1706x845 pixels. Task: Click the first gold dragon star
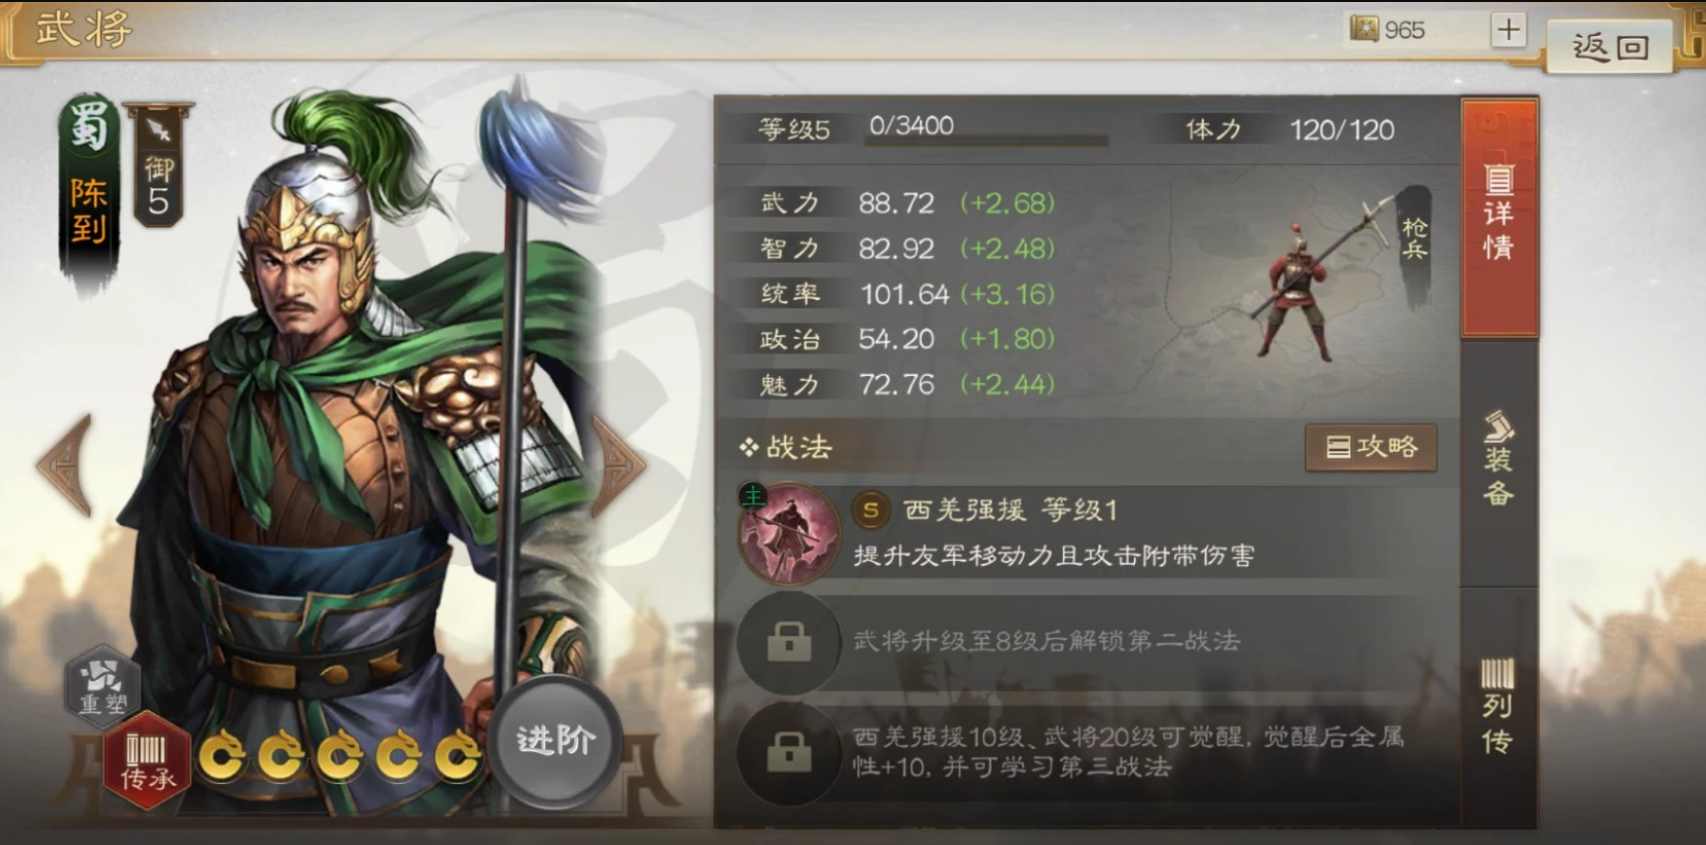(222, 756)
